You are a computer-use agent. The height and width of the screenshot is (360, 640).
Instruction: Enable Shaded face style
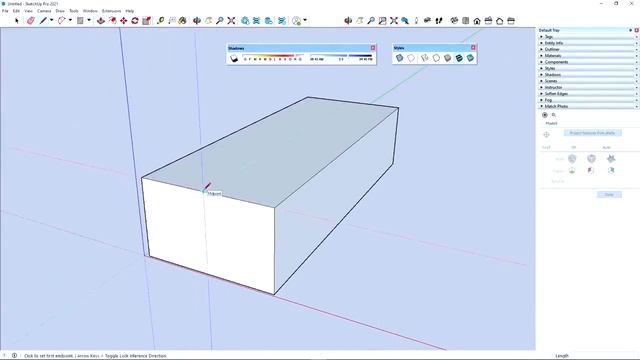448,58
